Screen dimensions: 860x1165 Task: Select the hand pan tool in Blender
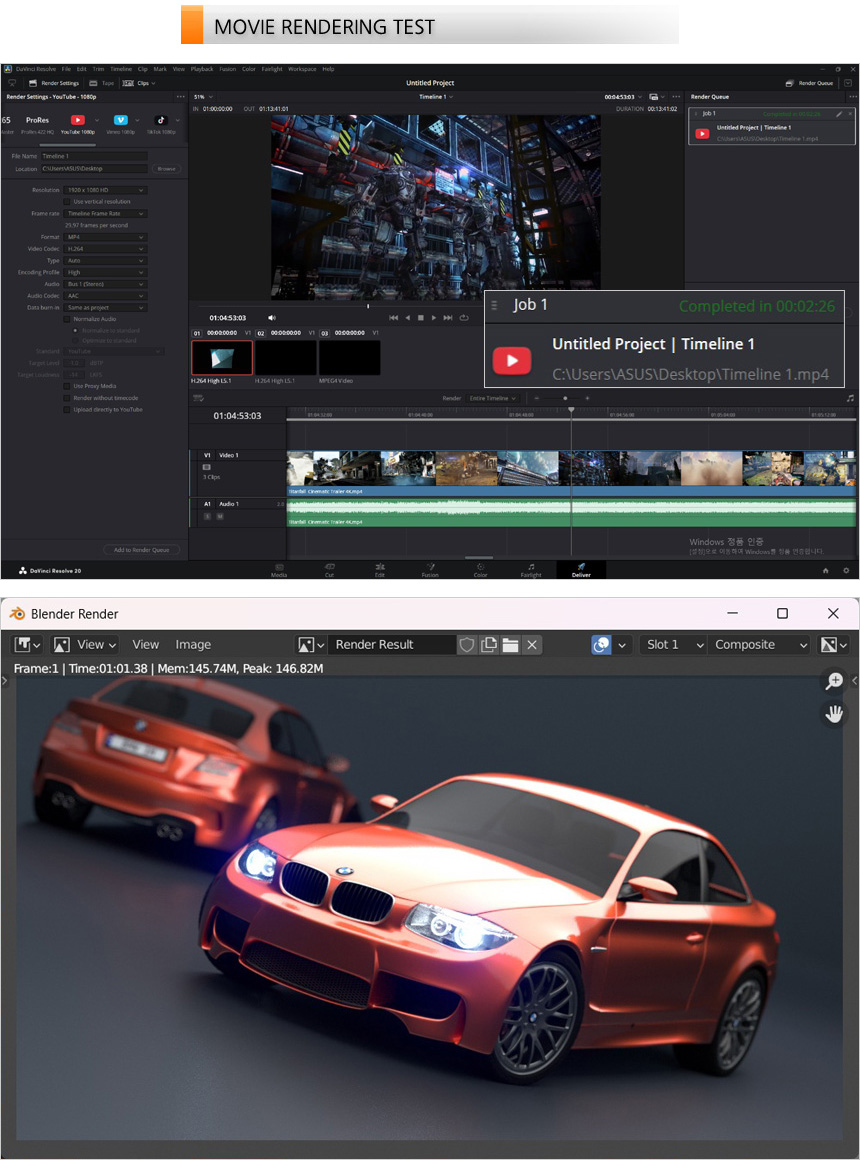click(x=833, y=714)
